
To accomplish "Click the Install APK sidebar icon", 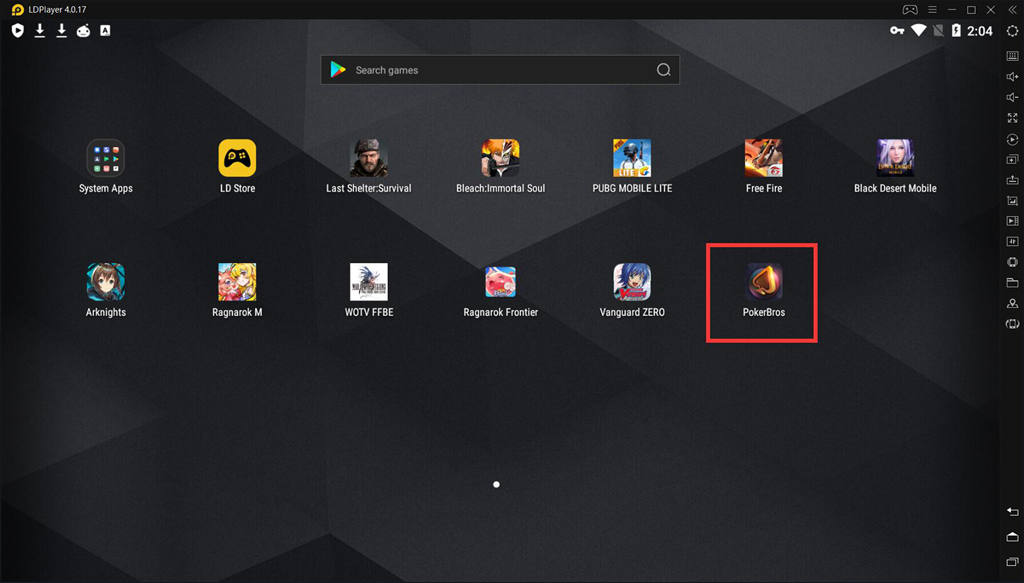I will coord(1012,180).
